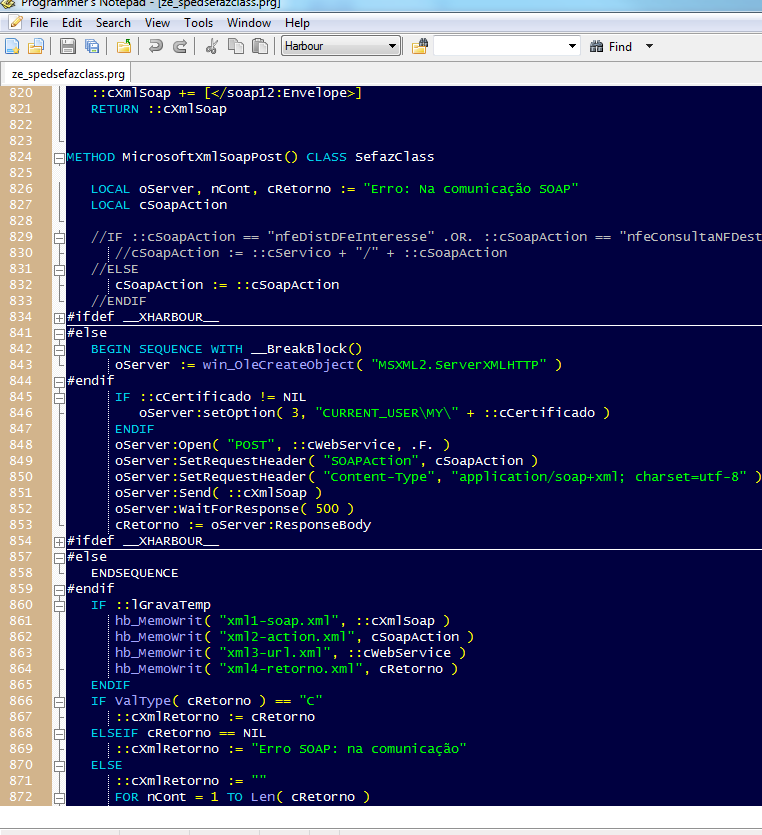Open the Search menu
762x835 pixels.
click(x=113, y=22)
